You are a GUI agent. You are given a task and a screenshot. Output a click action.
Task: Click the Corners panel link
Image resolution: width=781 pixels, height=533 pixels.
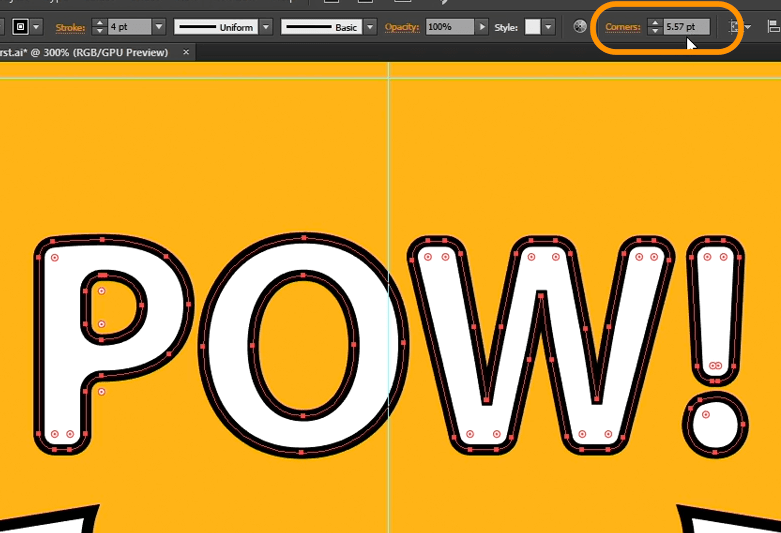623,27
